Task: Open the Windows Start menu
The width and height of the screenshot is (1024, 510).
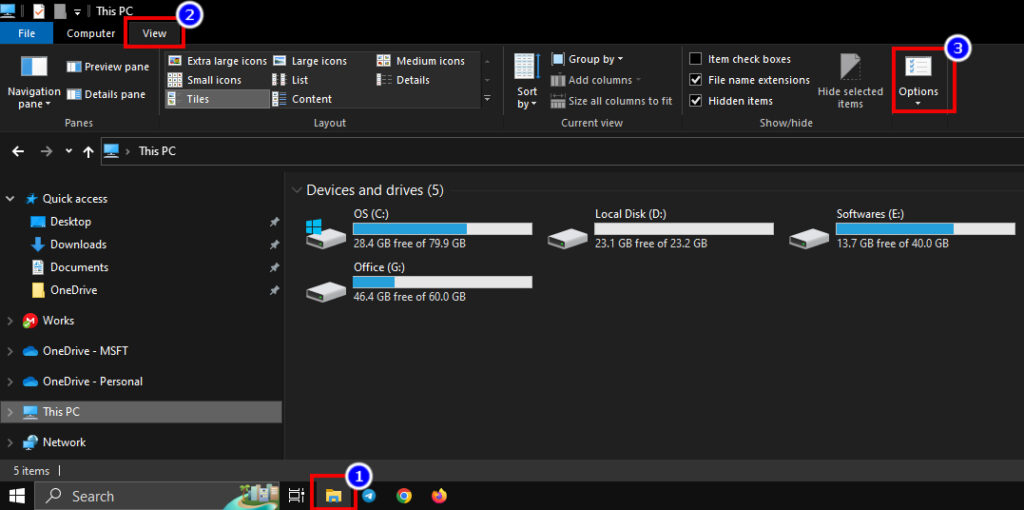Action: (x=17, y=496)
